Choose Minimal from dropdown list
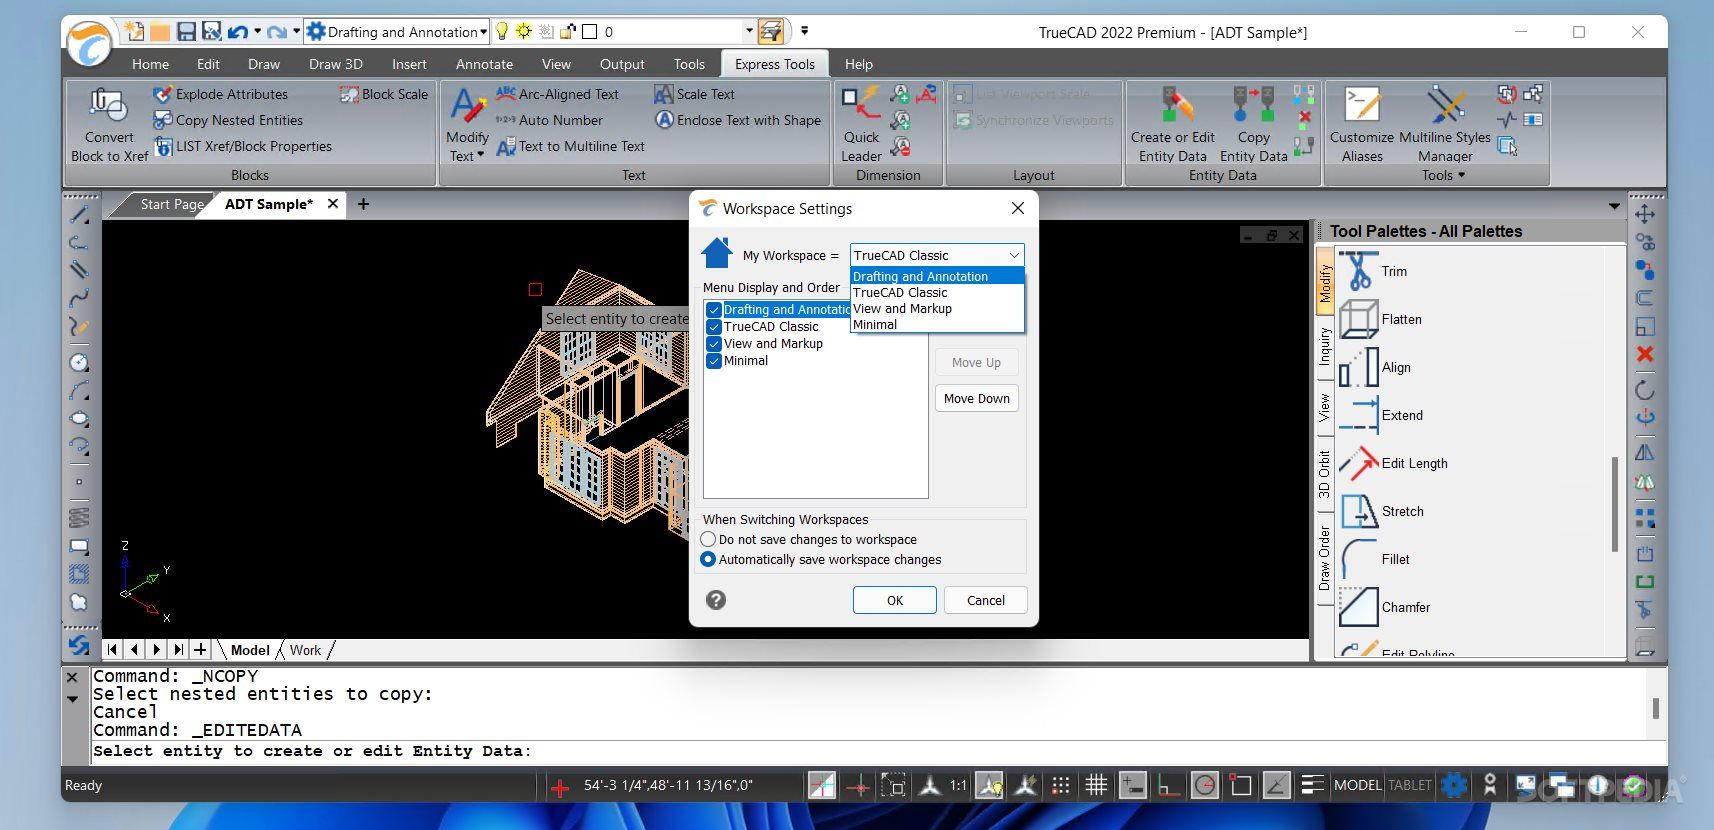Image resolution: width=1714 pixels, height=830 pixels. (937, 324)
